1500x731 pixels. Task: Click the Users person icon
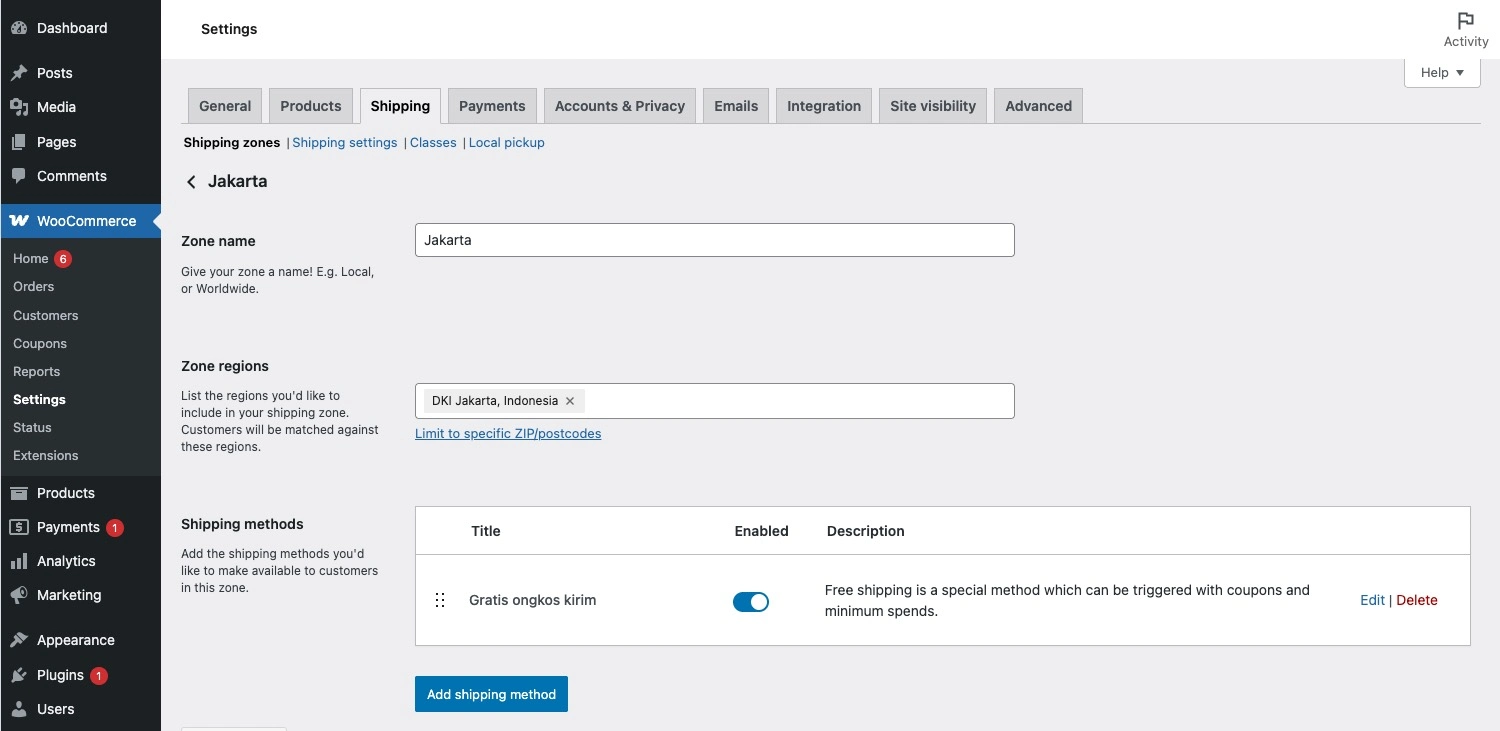tap(19, 709)
